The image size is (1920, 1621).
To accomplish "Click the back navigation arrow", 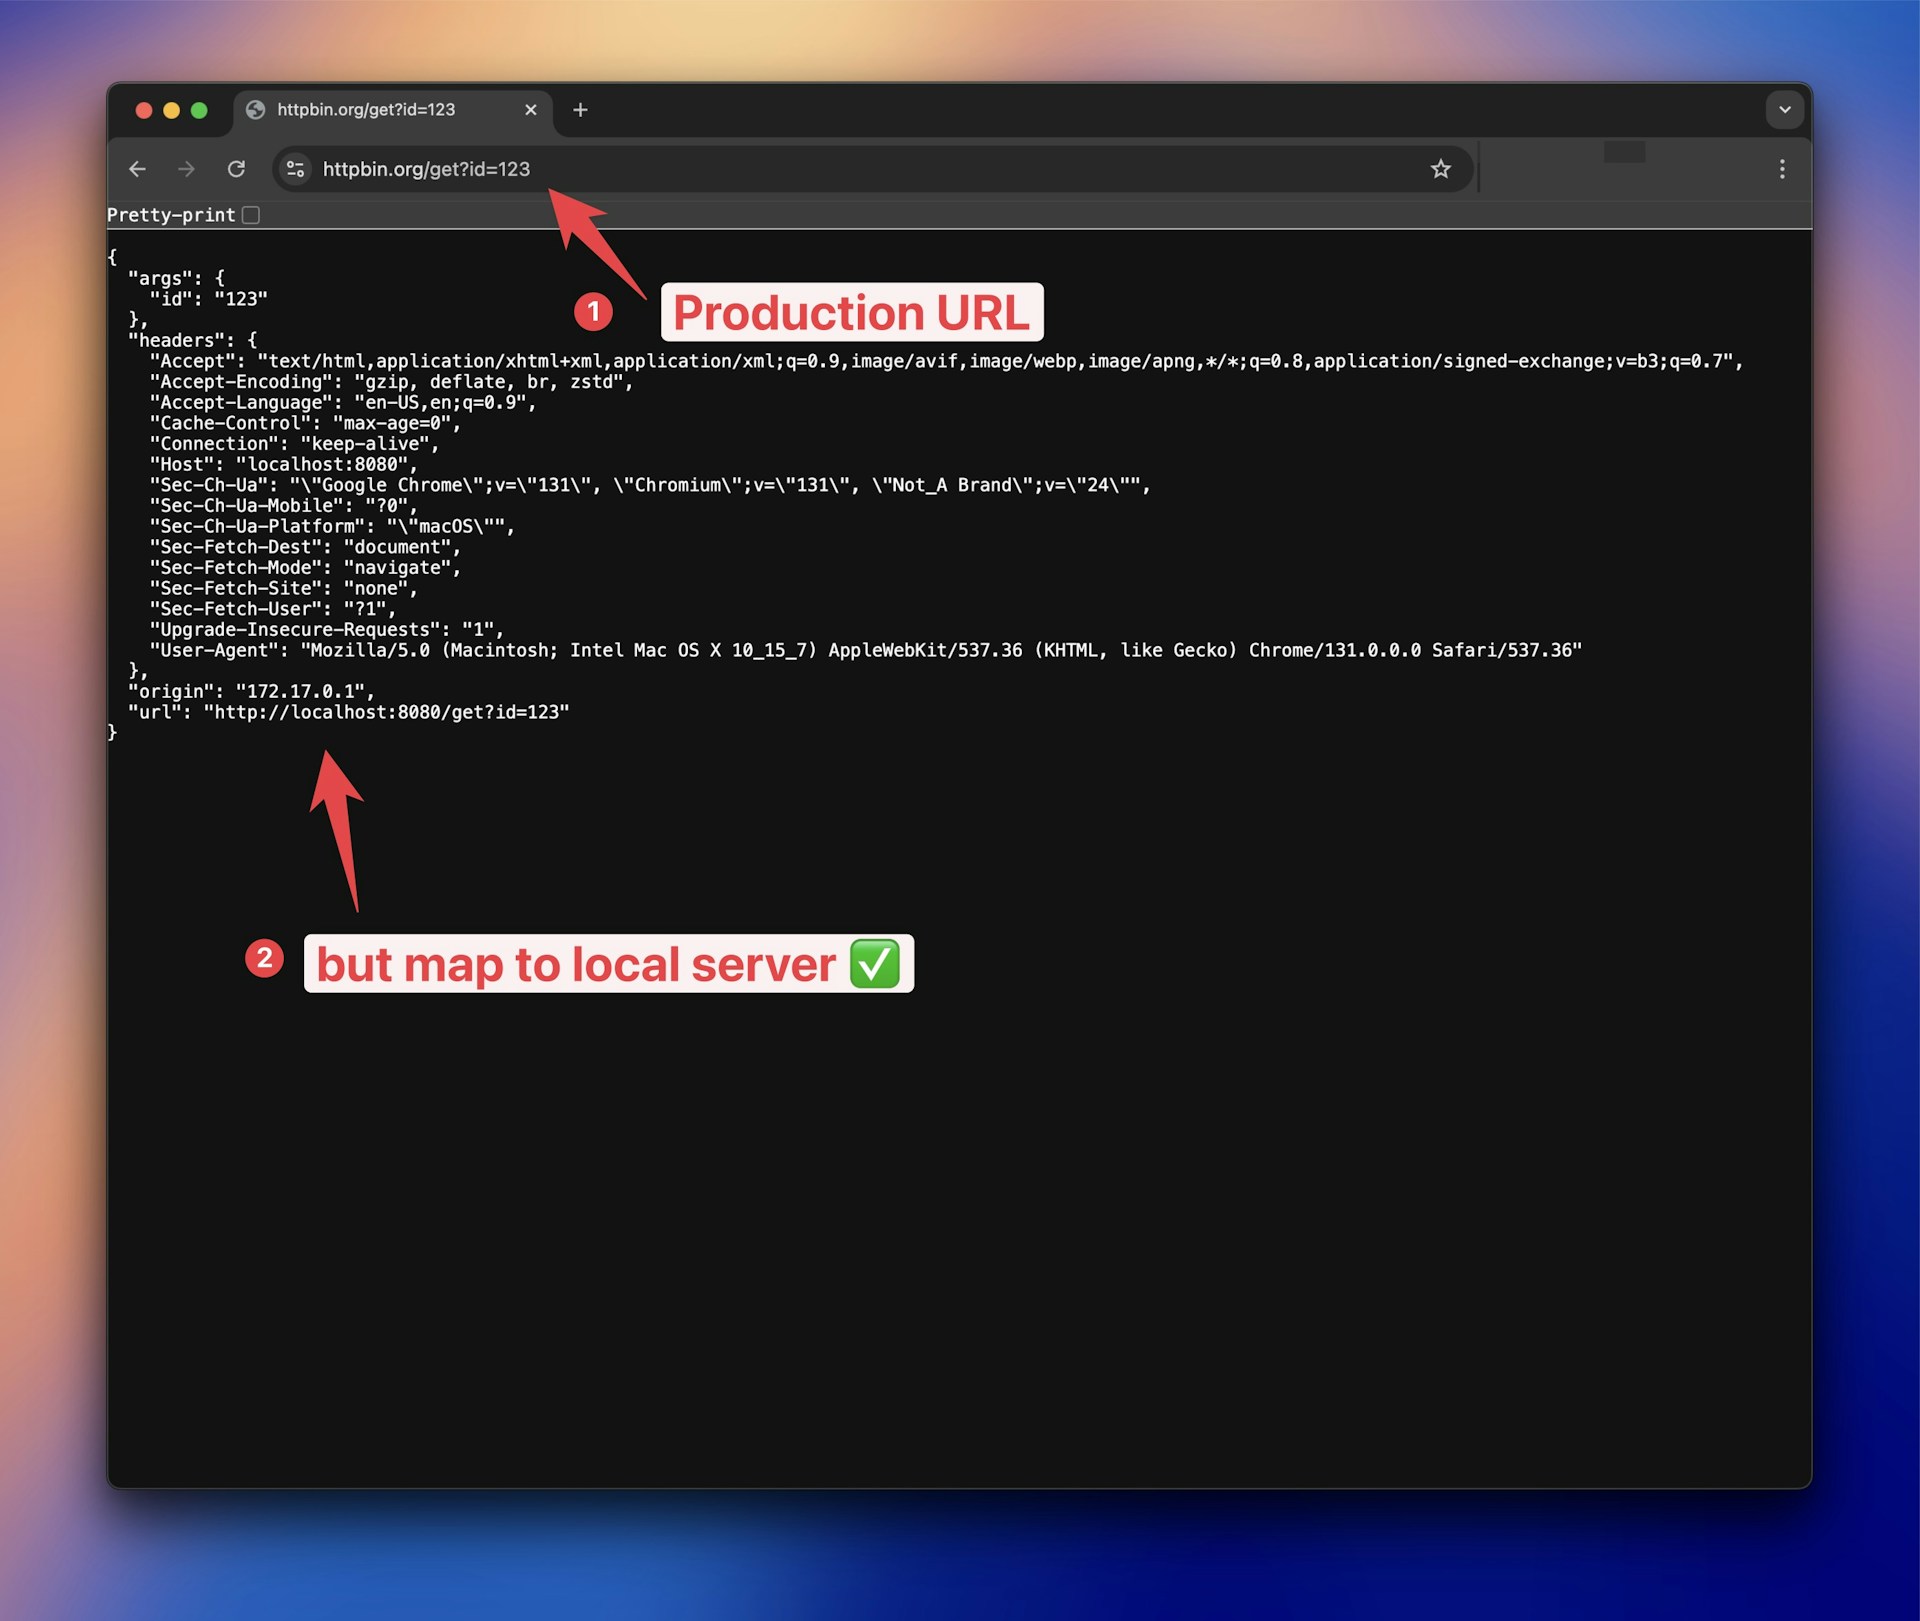I will click(137, 169).
